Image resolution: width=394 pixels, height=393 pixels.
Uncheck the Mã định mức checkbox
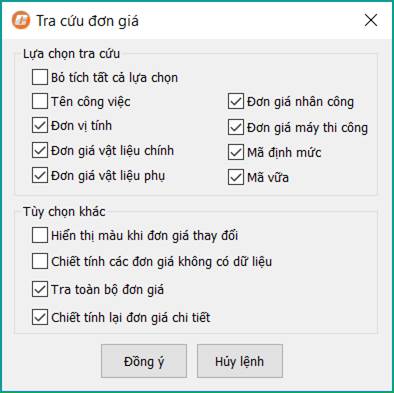pos(236,152)
